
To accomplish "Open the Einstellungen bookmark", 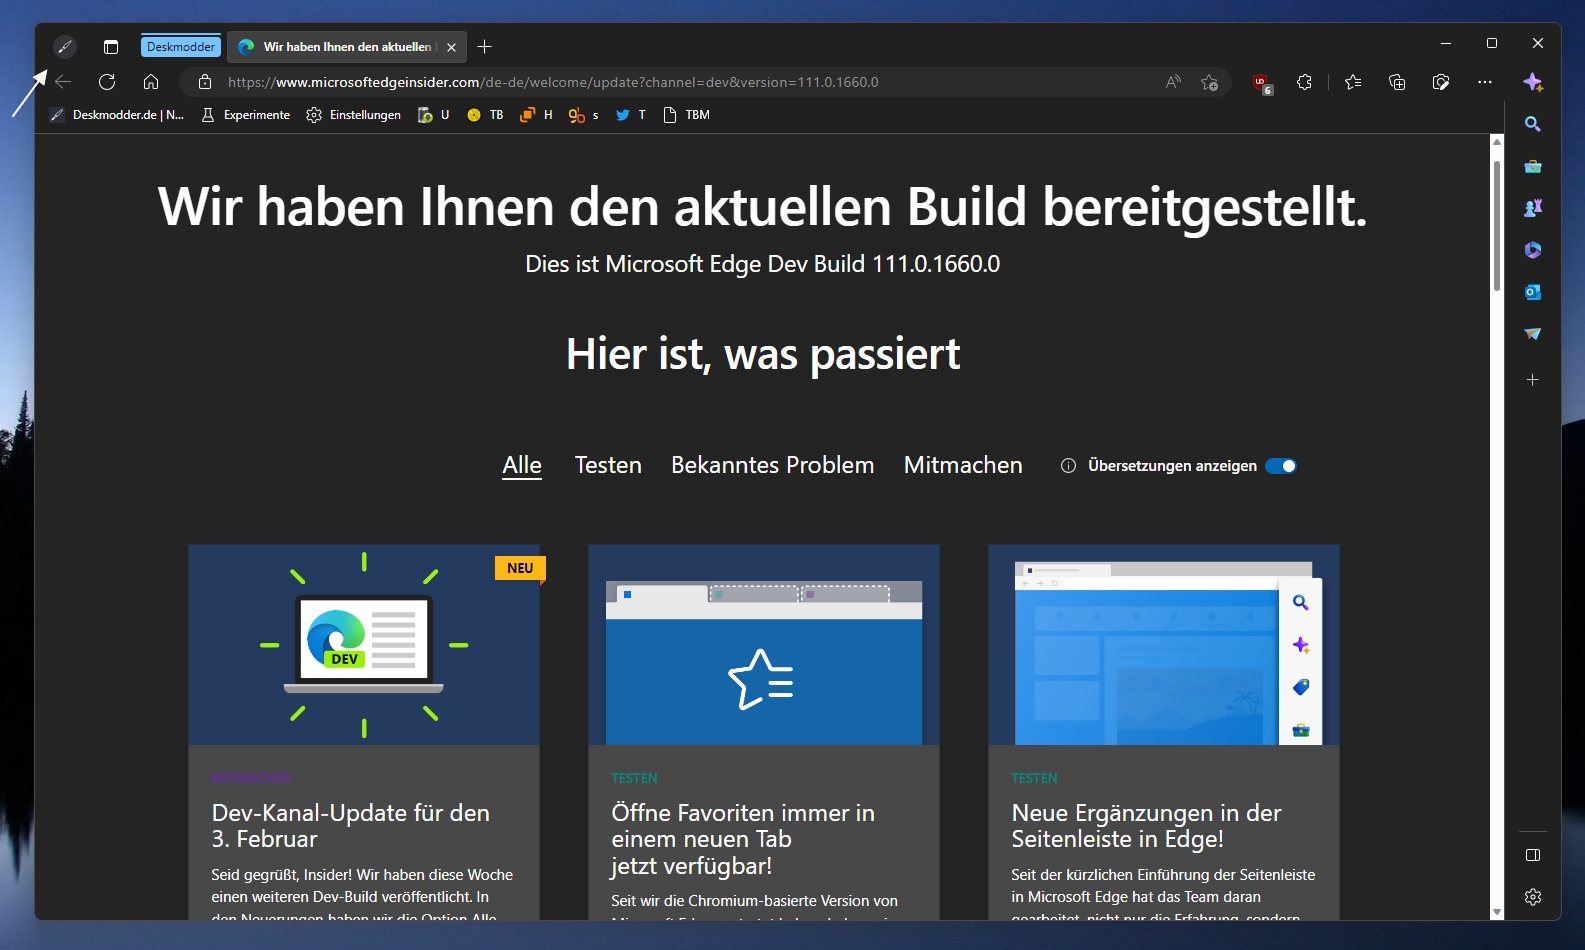I will [354, 115].
